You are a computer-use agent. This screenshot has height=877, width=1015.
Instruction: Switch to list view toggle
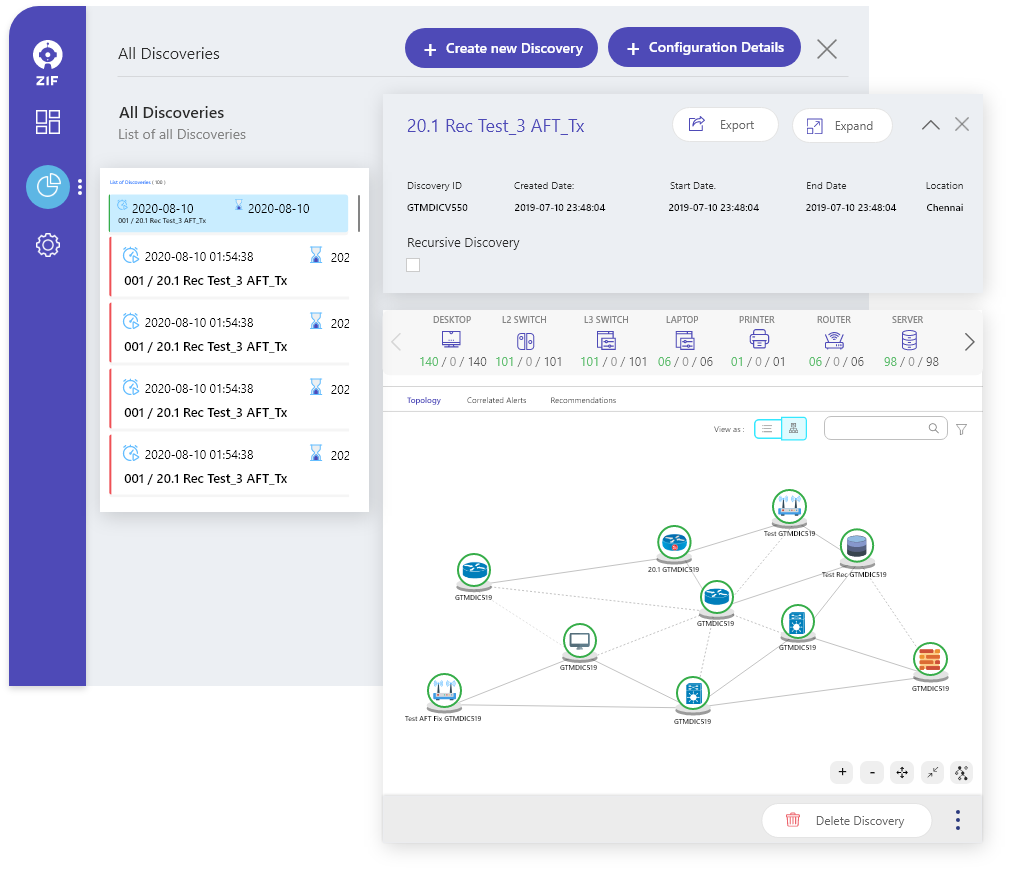767,428
